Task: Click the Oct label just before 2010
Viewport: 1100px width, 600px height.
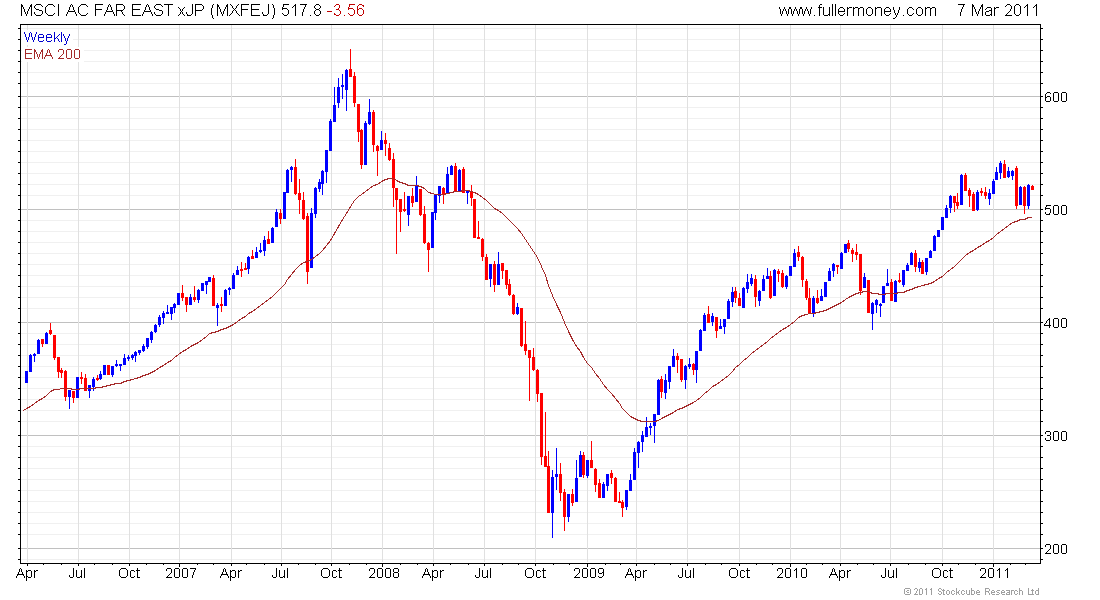Action: click(x=739, y=573)
